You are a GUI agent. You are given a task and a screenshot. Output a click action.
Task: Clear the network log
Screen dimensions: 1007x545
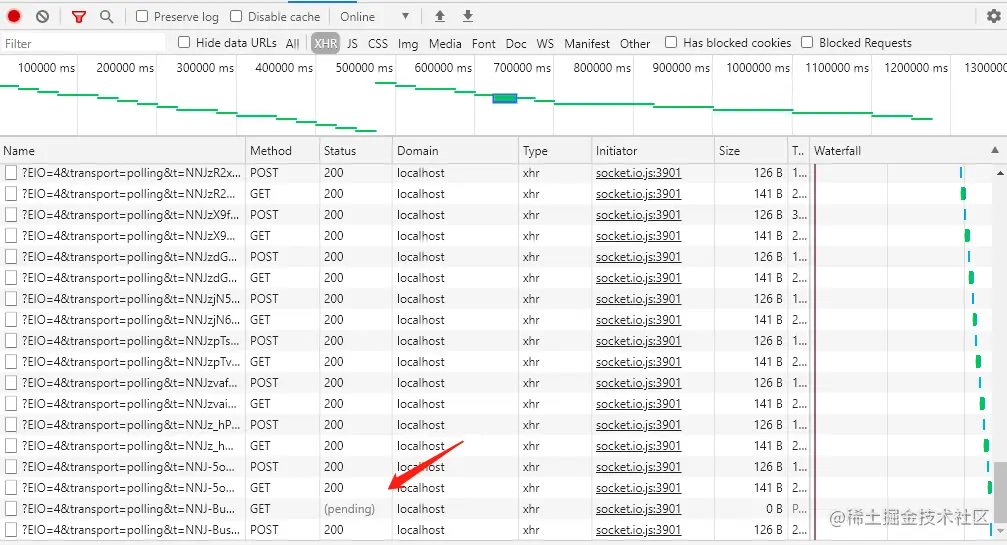point(42,17)
